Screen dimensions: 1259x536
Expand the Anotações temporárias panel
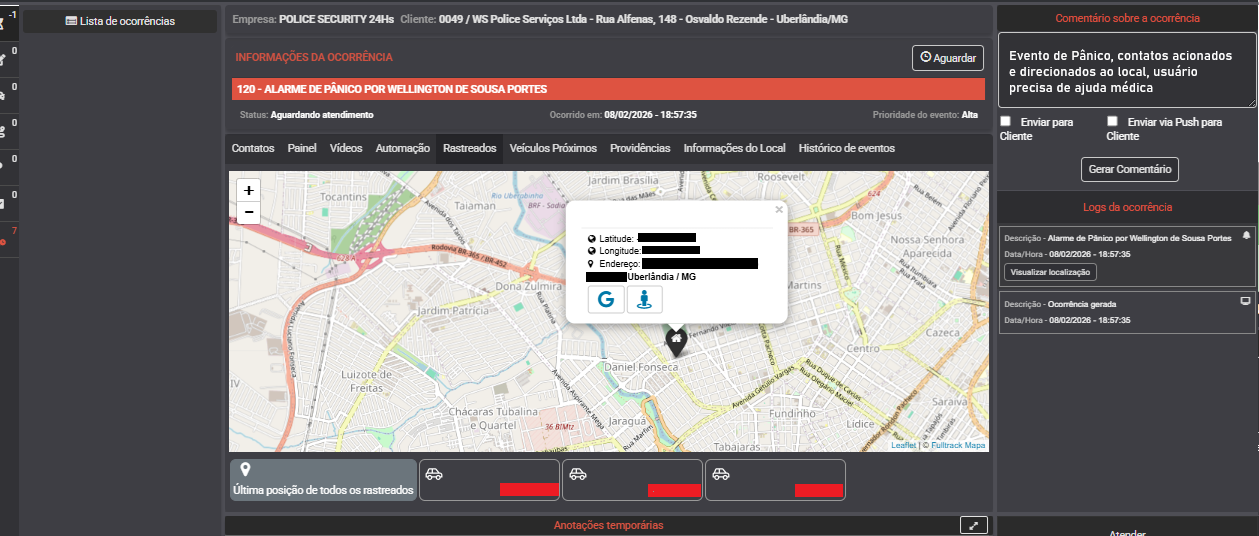point(974,525)
